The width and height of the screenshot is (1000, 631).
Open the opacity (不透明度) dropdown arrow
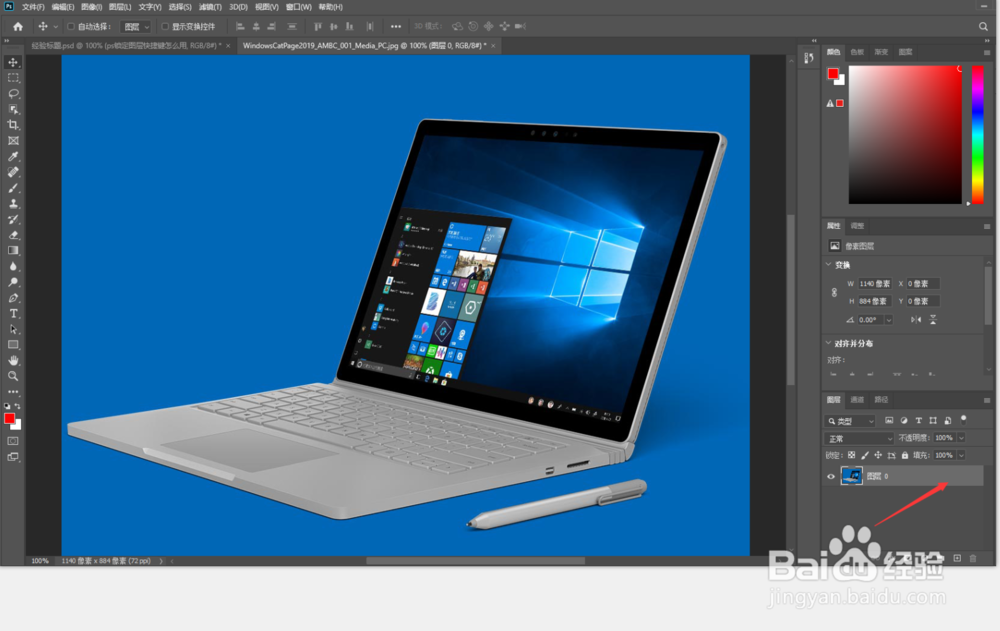961,438
